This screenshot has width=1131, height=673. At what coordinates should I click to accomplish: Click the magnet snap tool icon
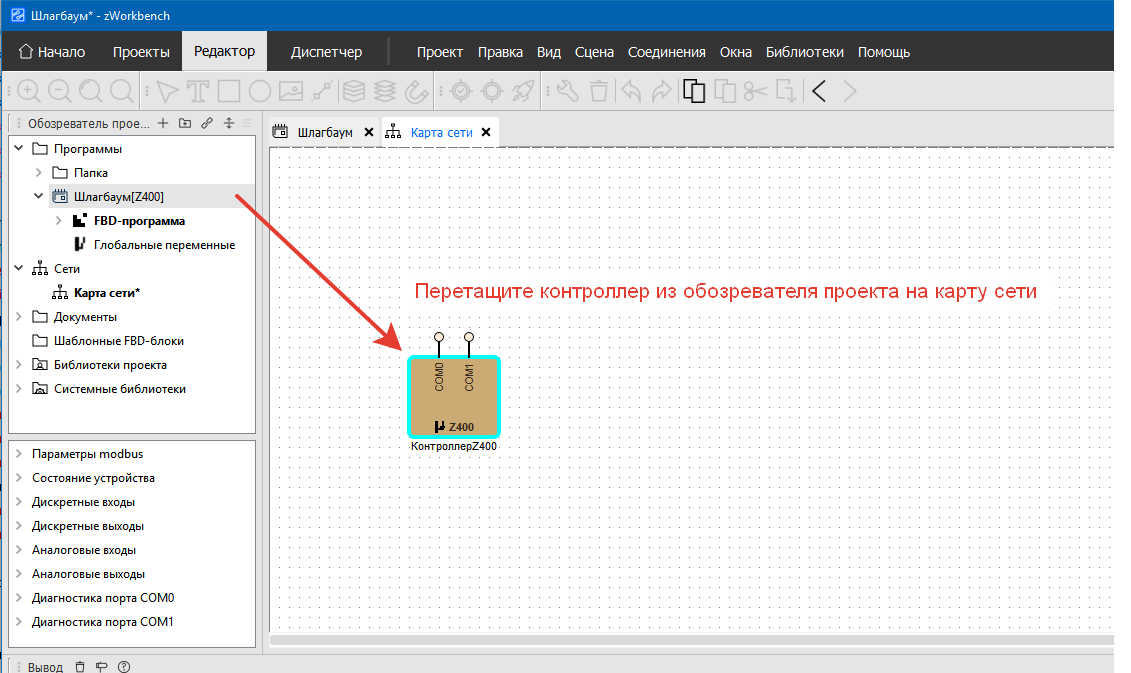pyautogui.click(x=415, y=92)
